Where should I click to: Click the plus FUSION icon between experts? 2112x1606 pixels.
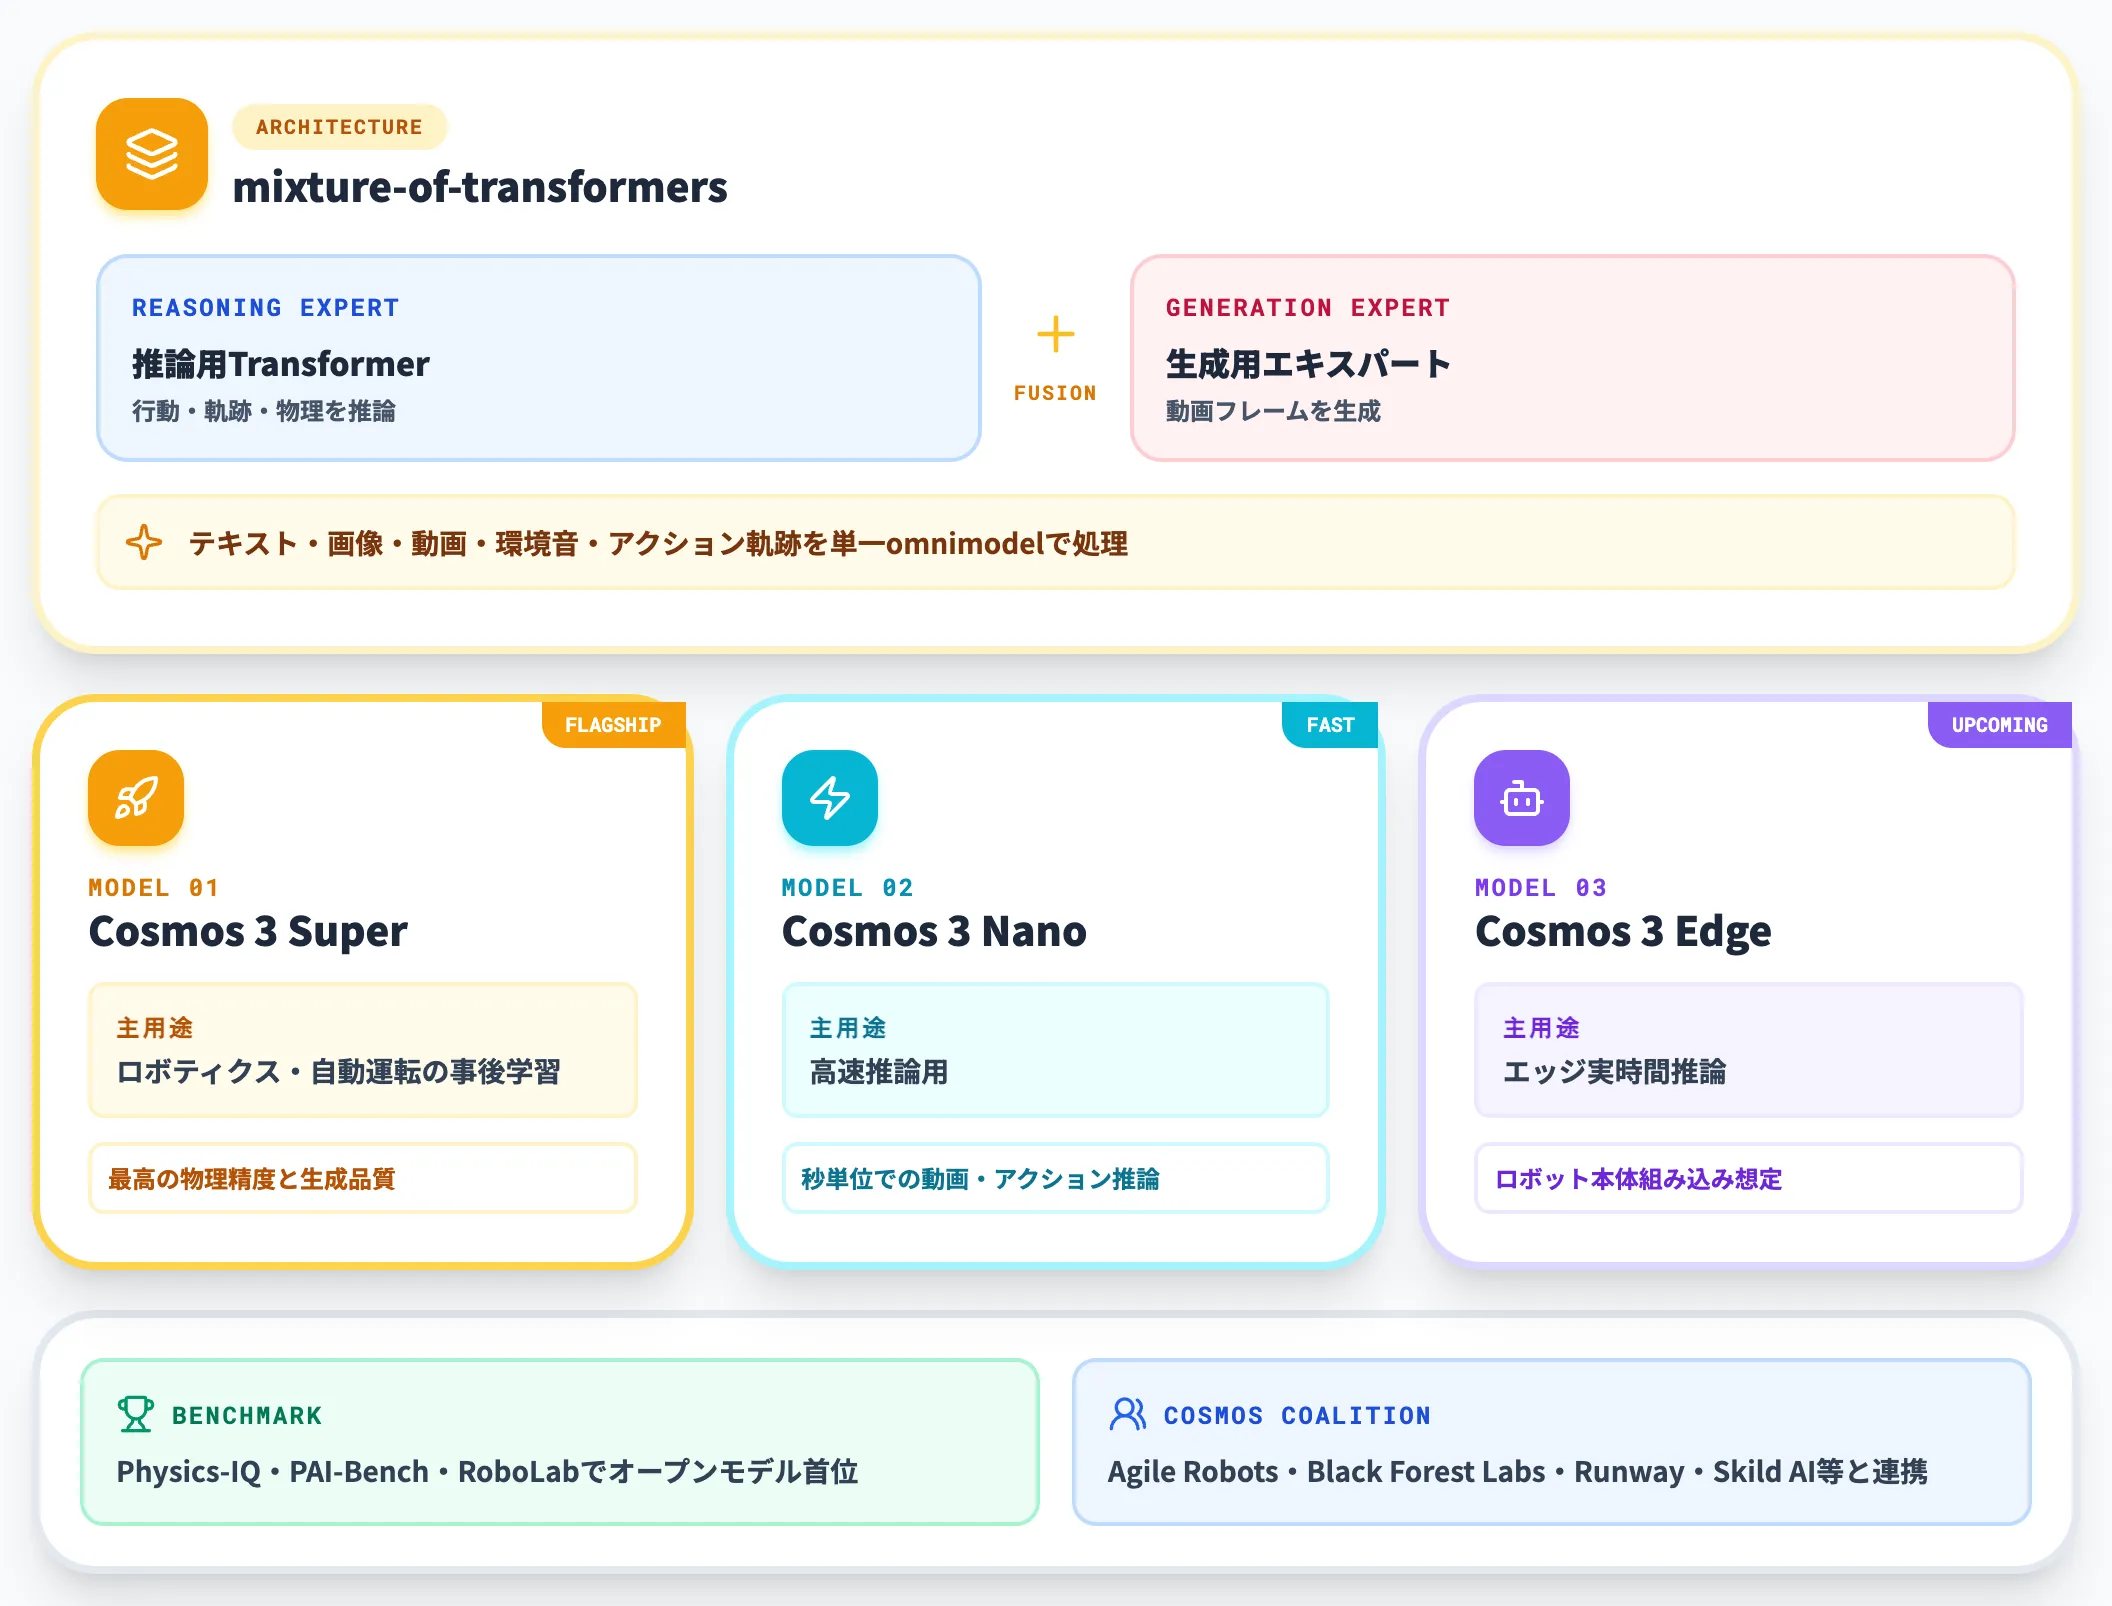tap(1056, 334)
